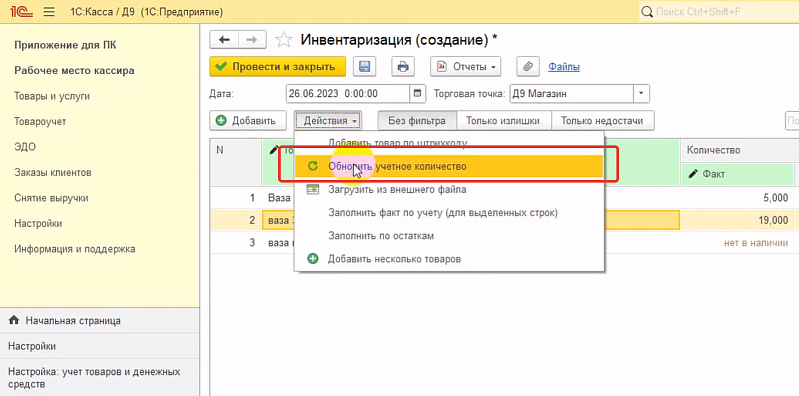Click the Добавить button
The image size is (799, 396).
click(248, 121)
